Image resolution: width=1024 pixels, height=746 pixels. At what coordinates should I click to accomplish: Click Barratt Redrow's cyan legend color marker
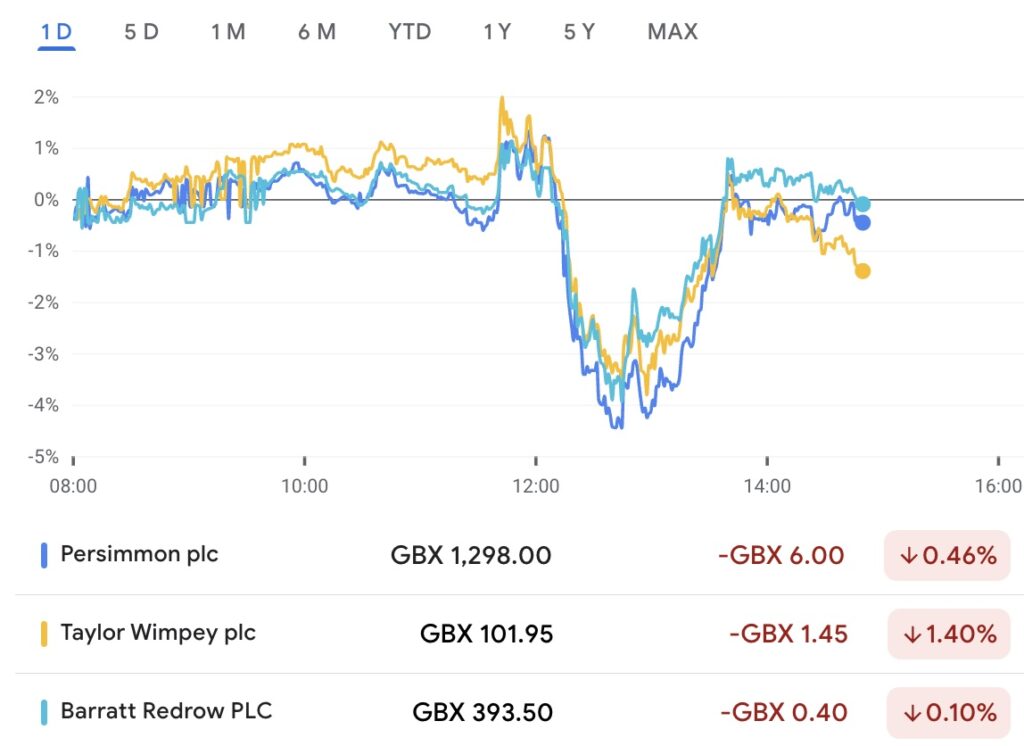[x=44, y=712]
